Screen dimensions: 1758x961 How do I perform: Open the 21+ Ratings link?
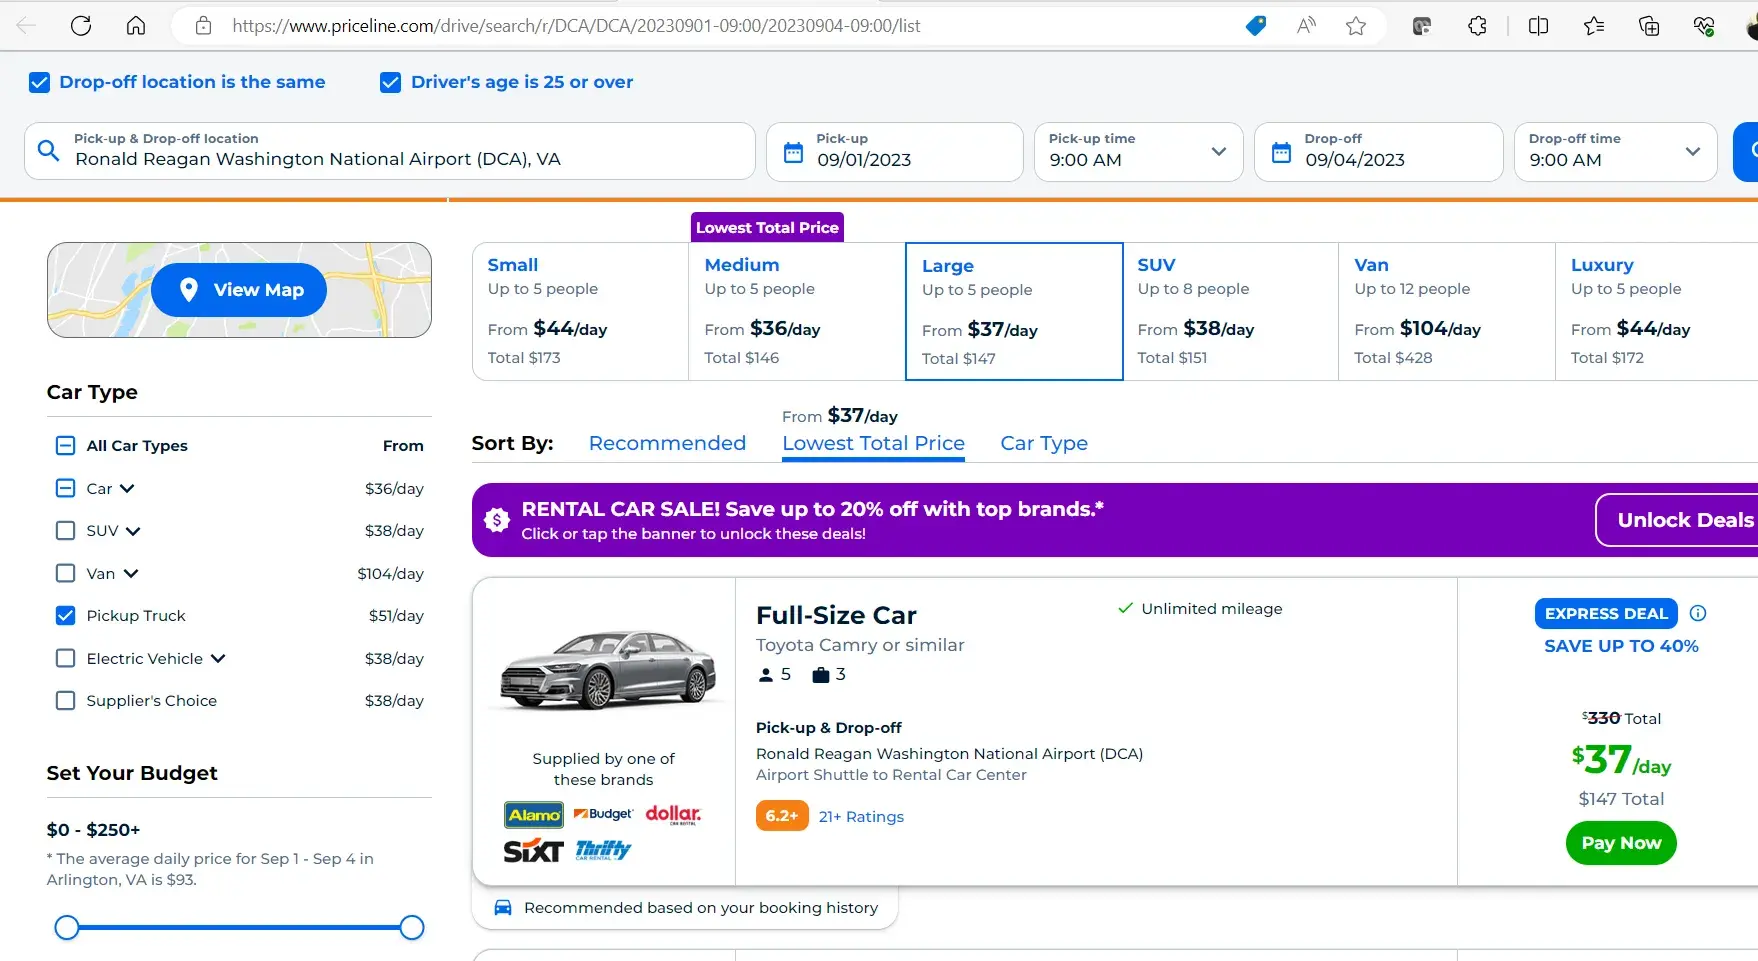(861, 817)
